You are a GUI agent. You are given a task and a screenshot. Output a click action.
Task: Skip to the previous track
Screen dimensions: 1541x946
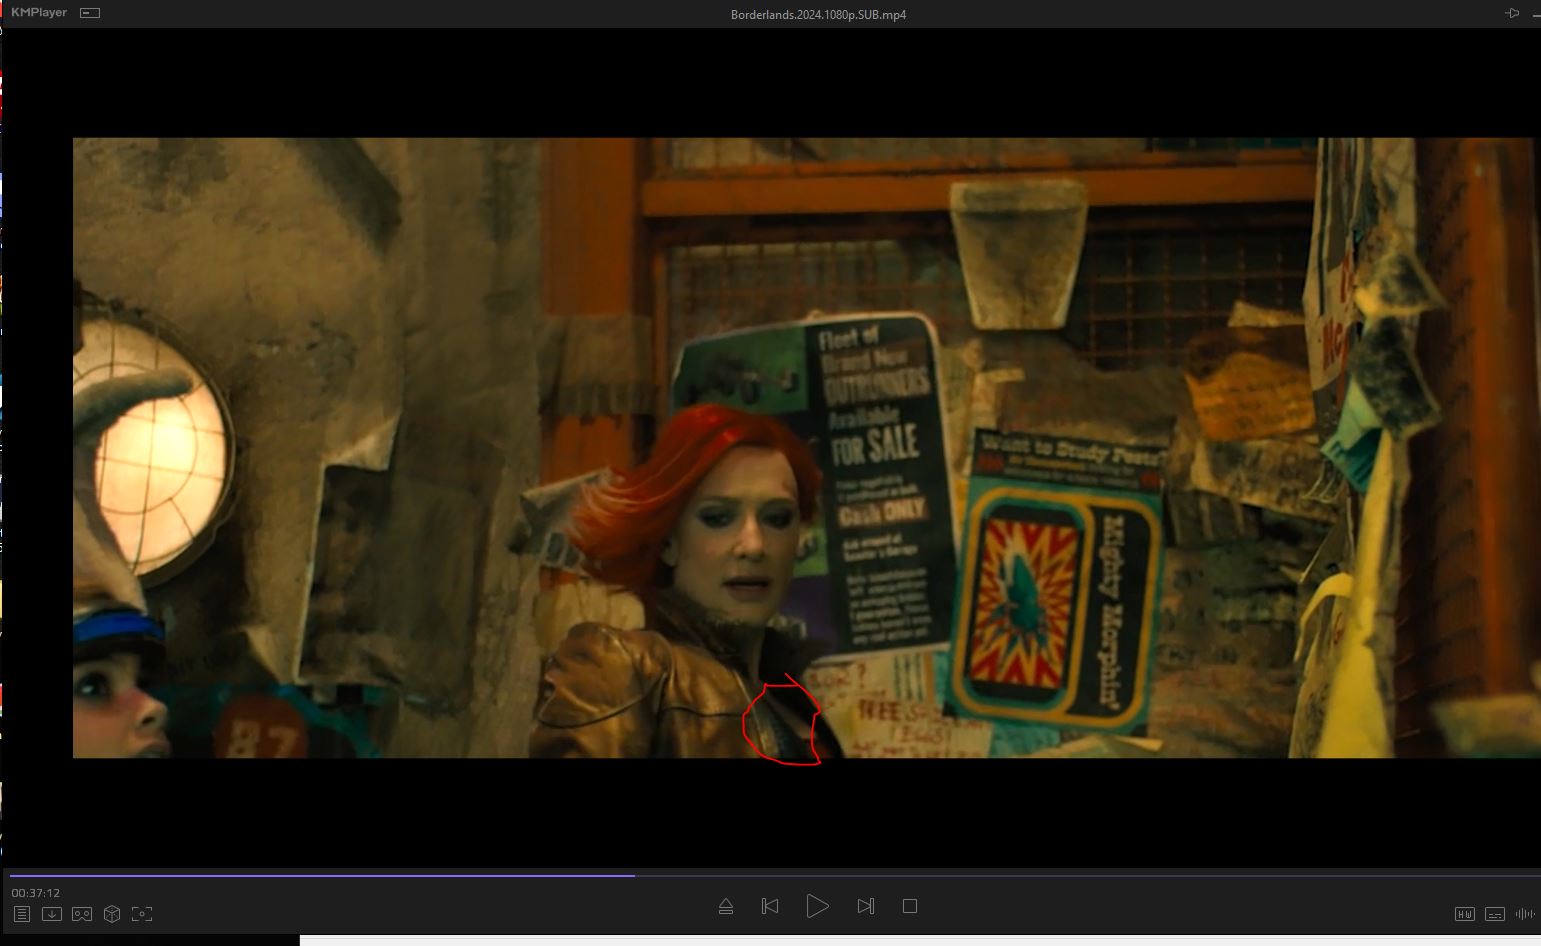tap(770, 906)
